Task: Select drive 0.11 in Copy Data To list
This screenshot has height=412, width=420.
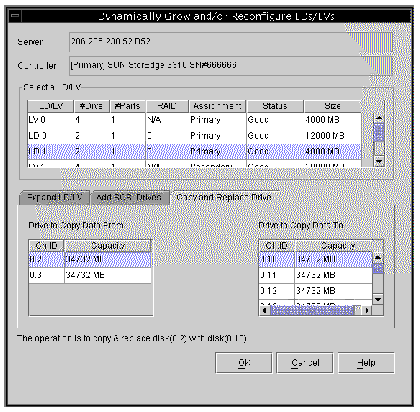Action: [x=316, y=275]
